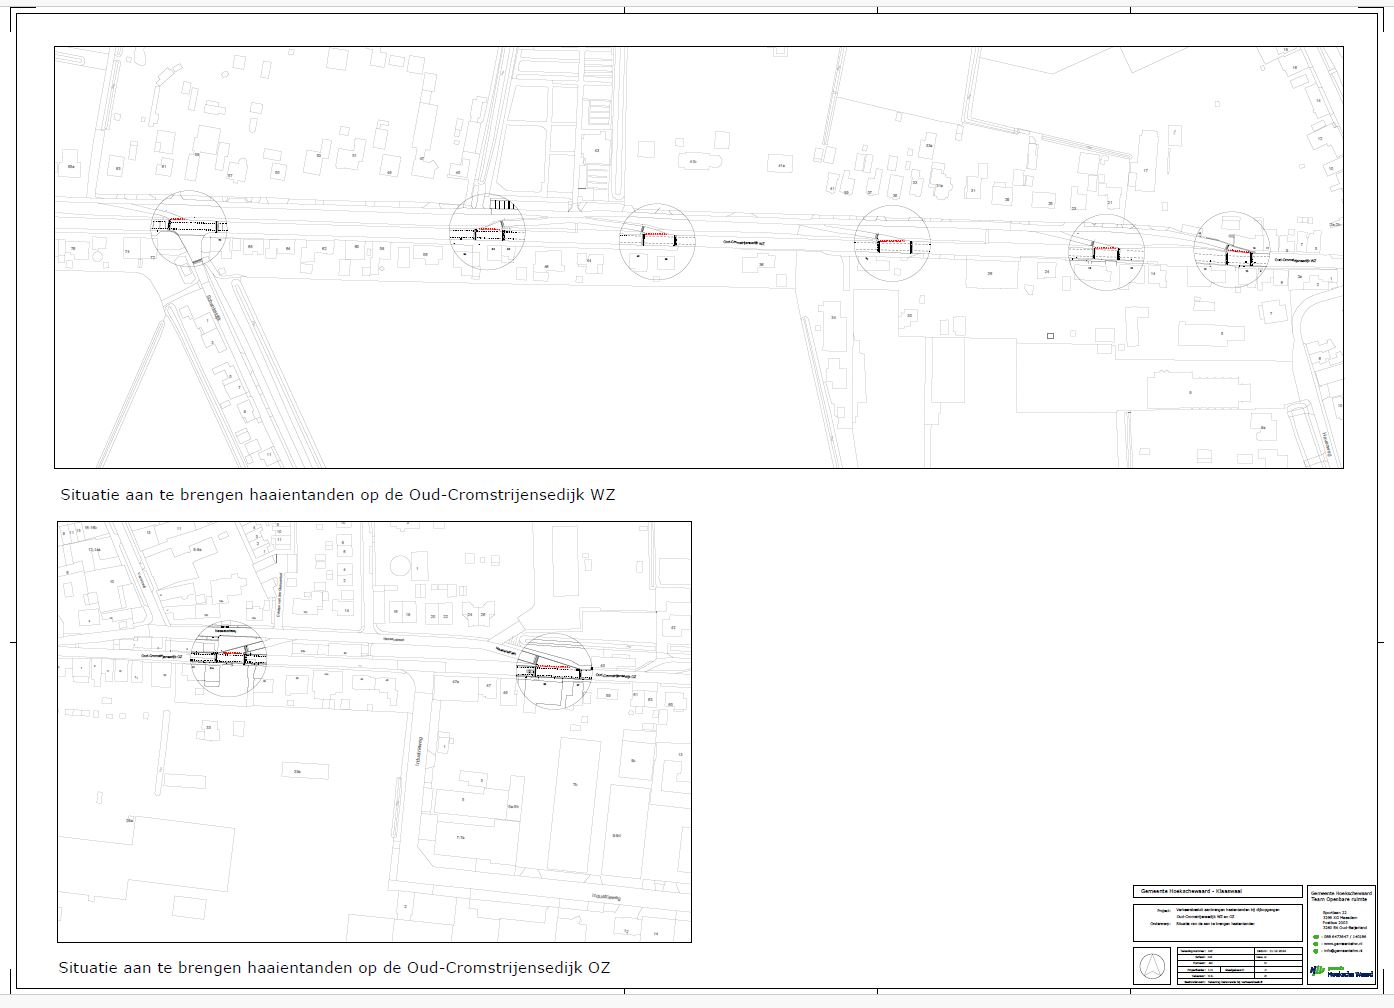Click the leftmost circled detail on the WZ map
This screenshot has height=1008, width=1394.
pos(189,228)
